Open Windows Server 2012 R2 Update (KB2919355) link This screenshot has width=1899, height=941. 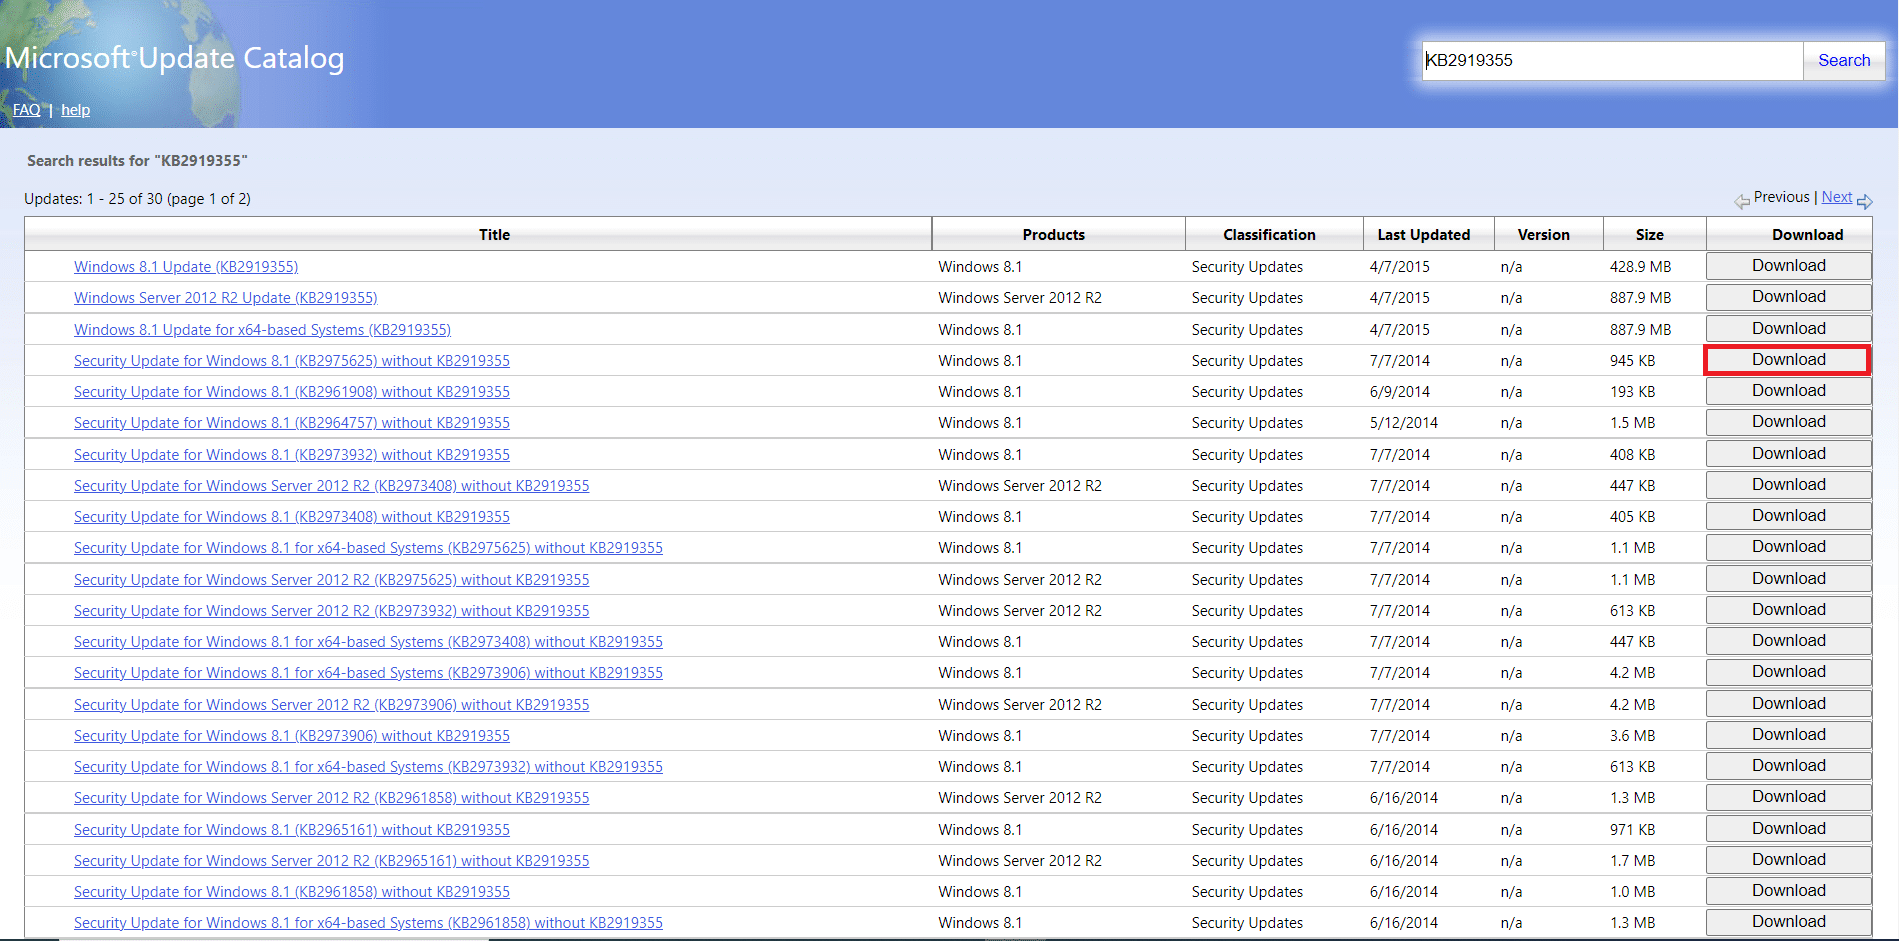pos(225,298)
